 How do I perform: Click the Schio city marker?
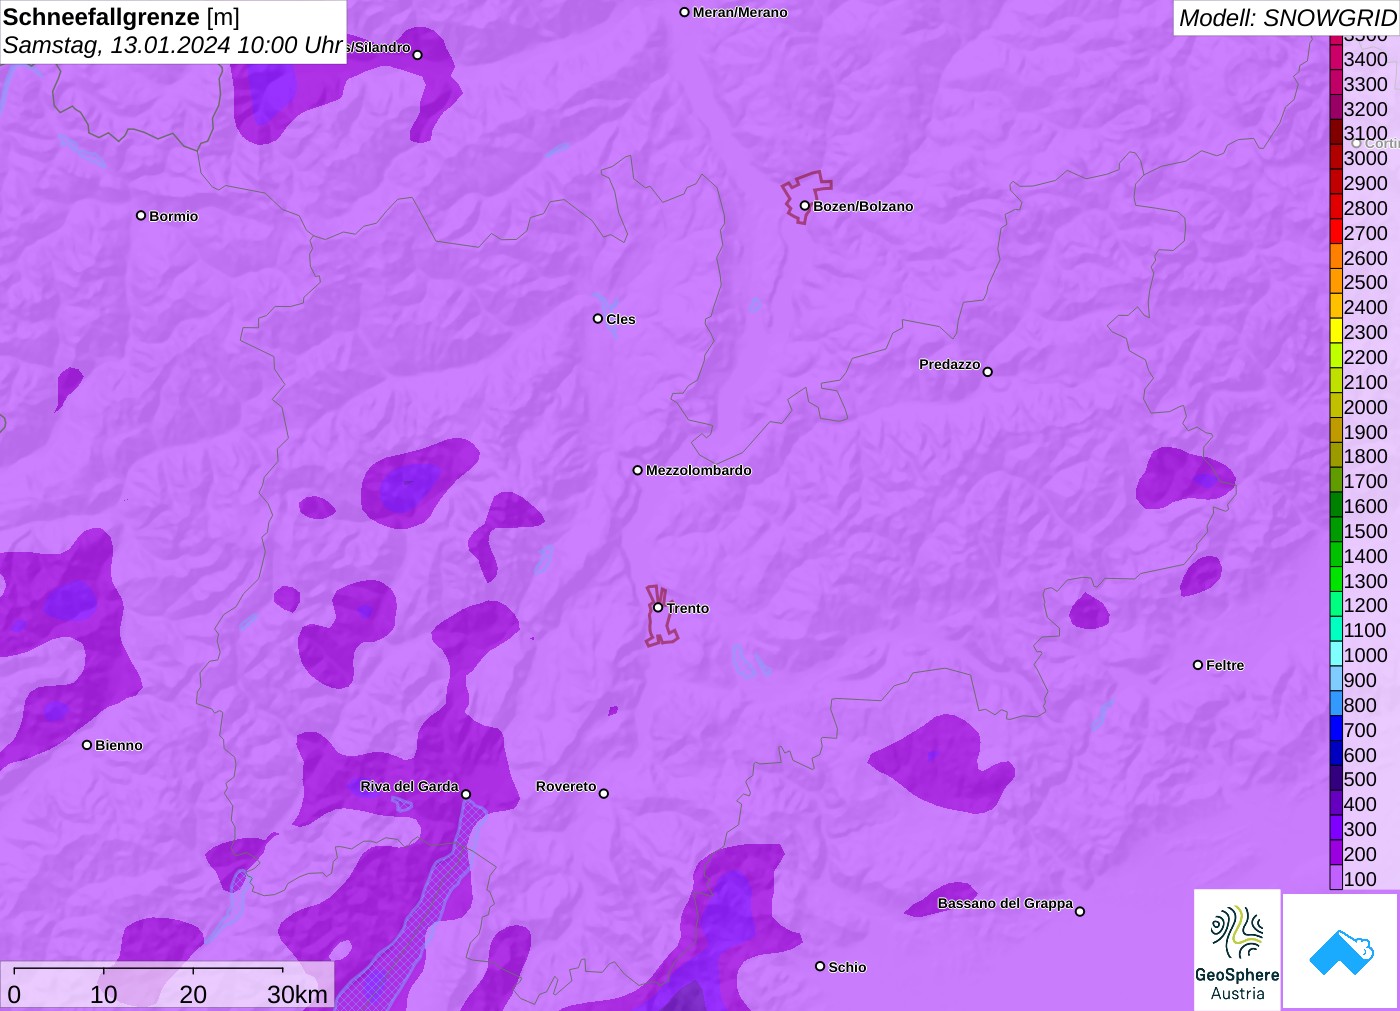820,966
